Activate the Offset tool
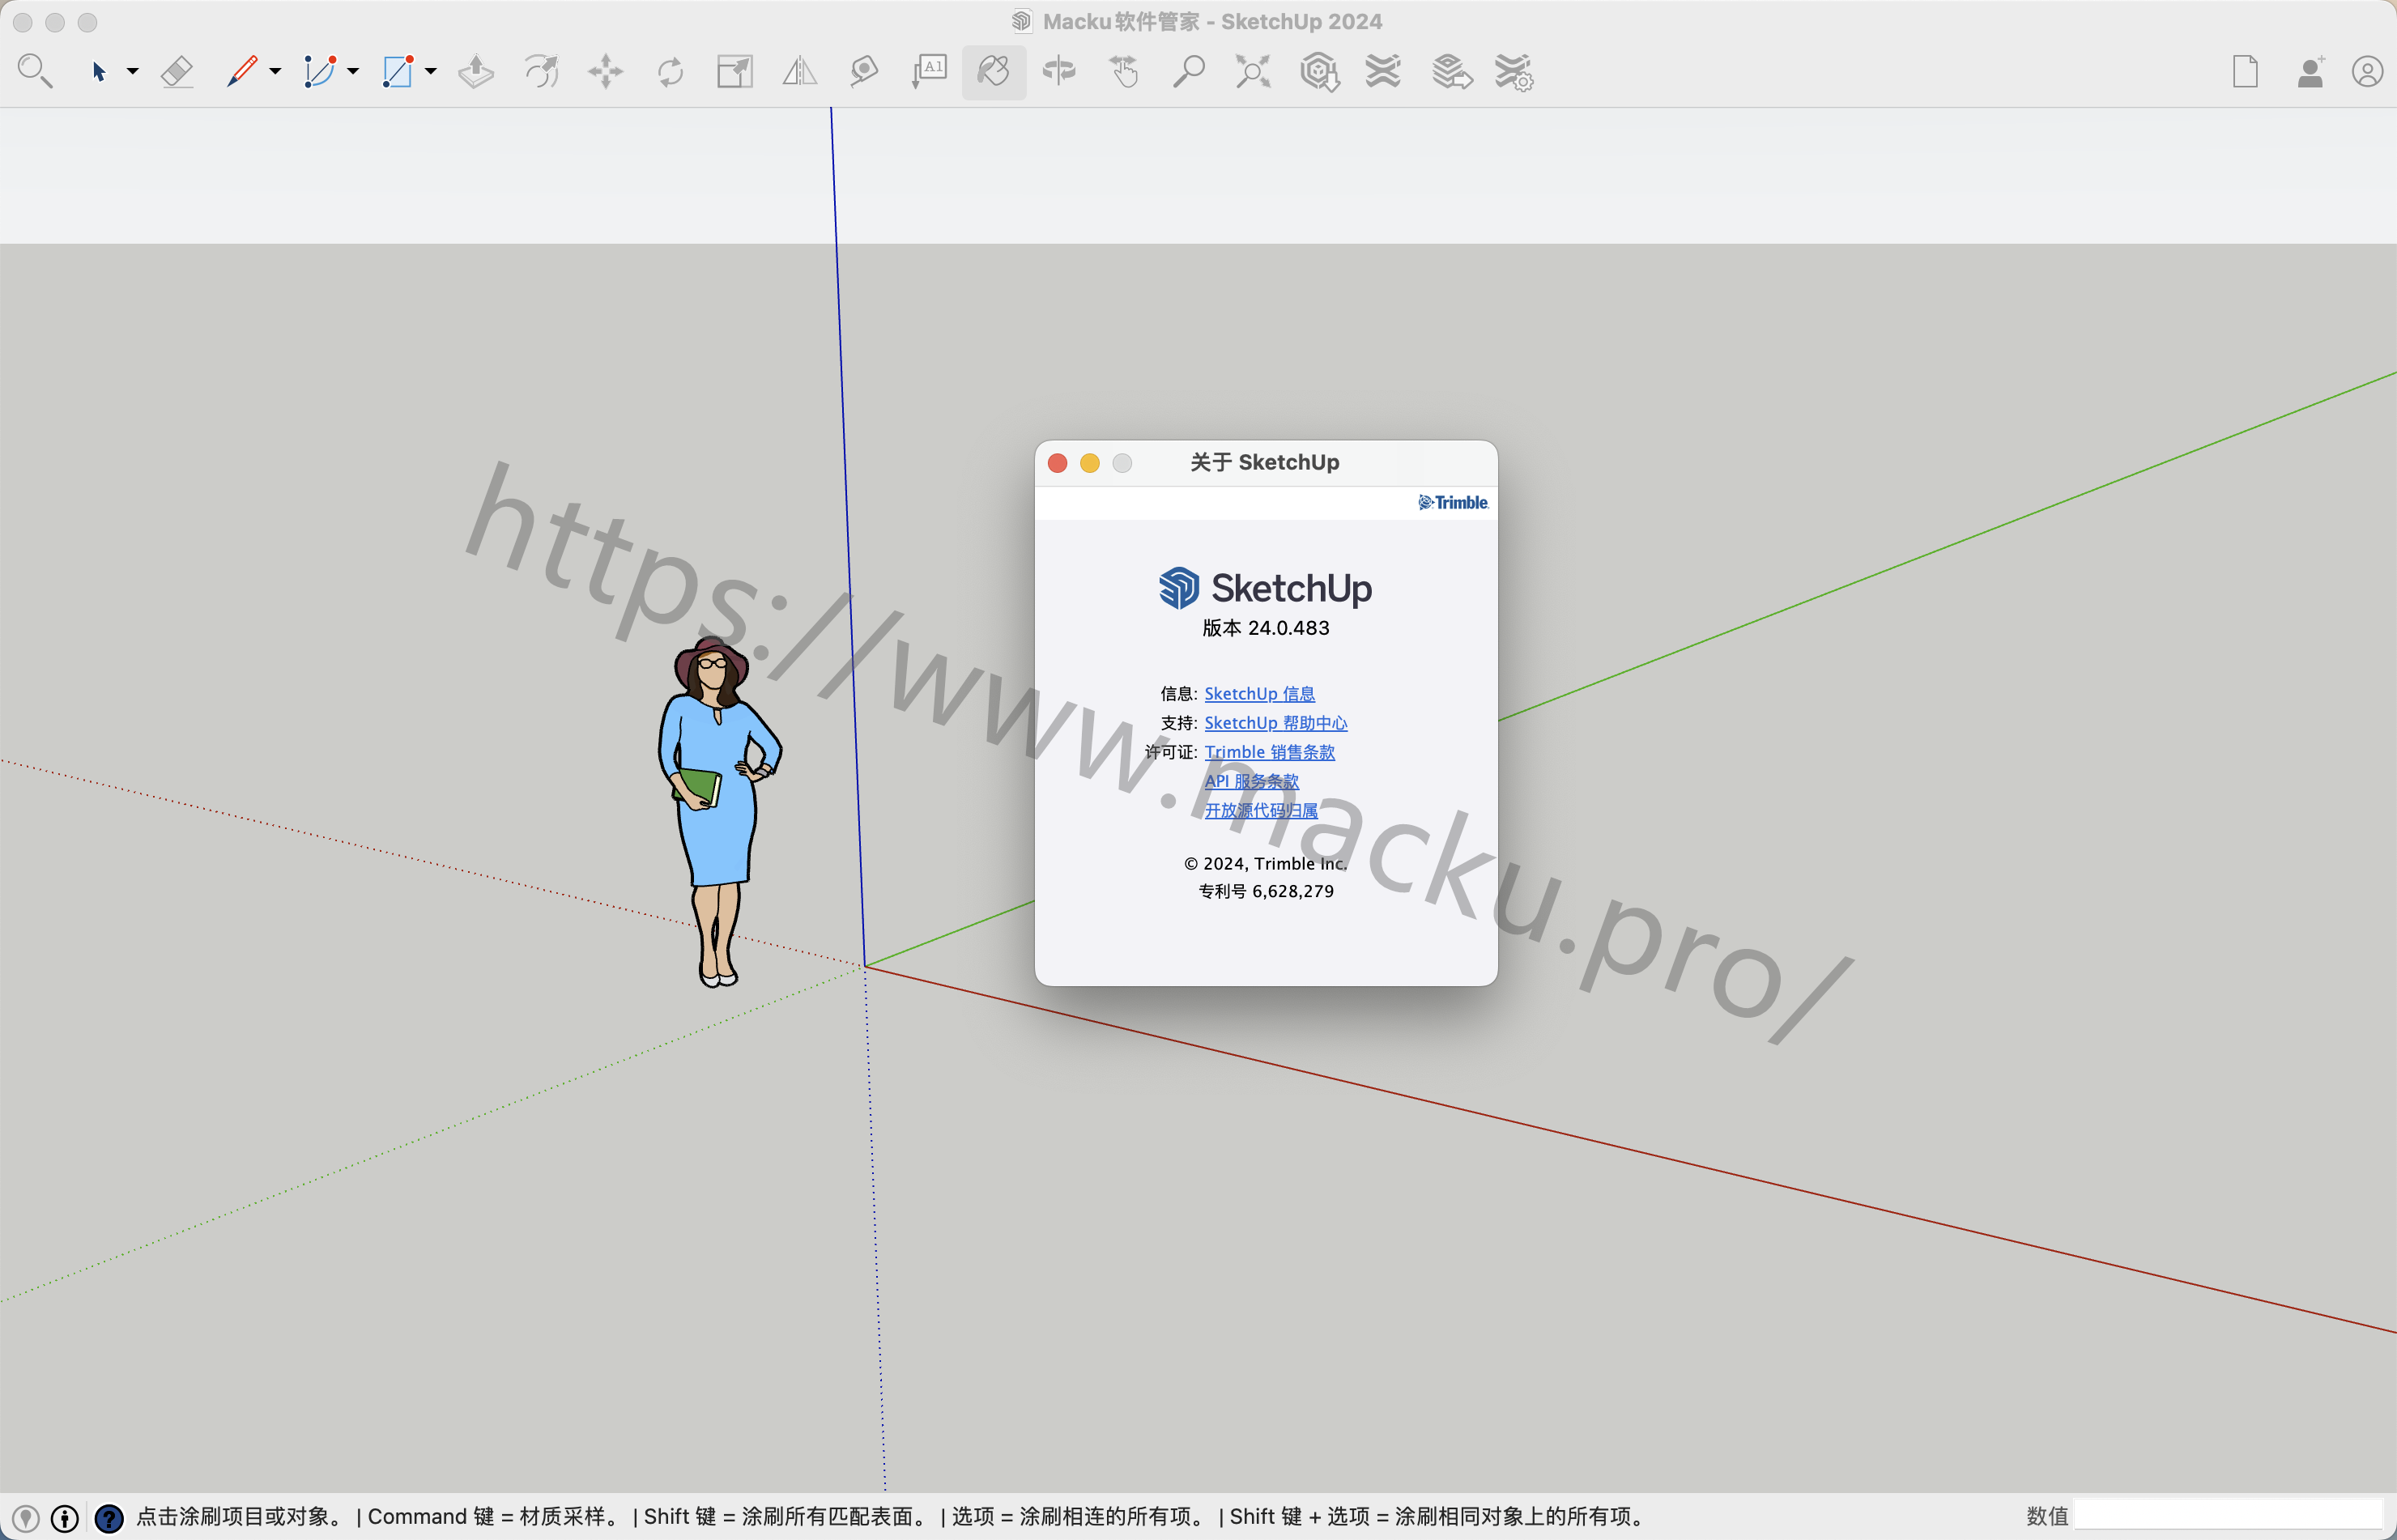 click(541, 71)
